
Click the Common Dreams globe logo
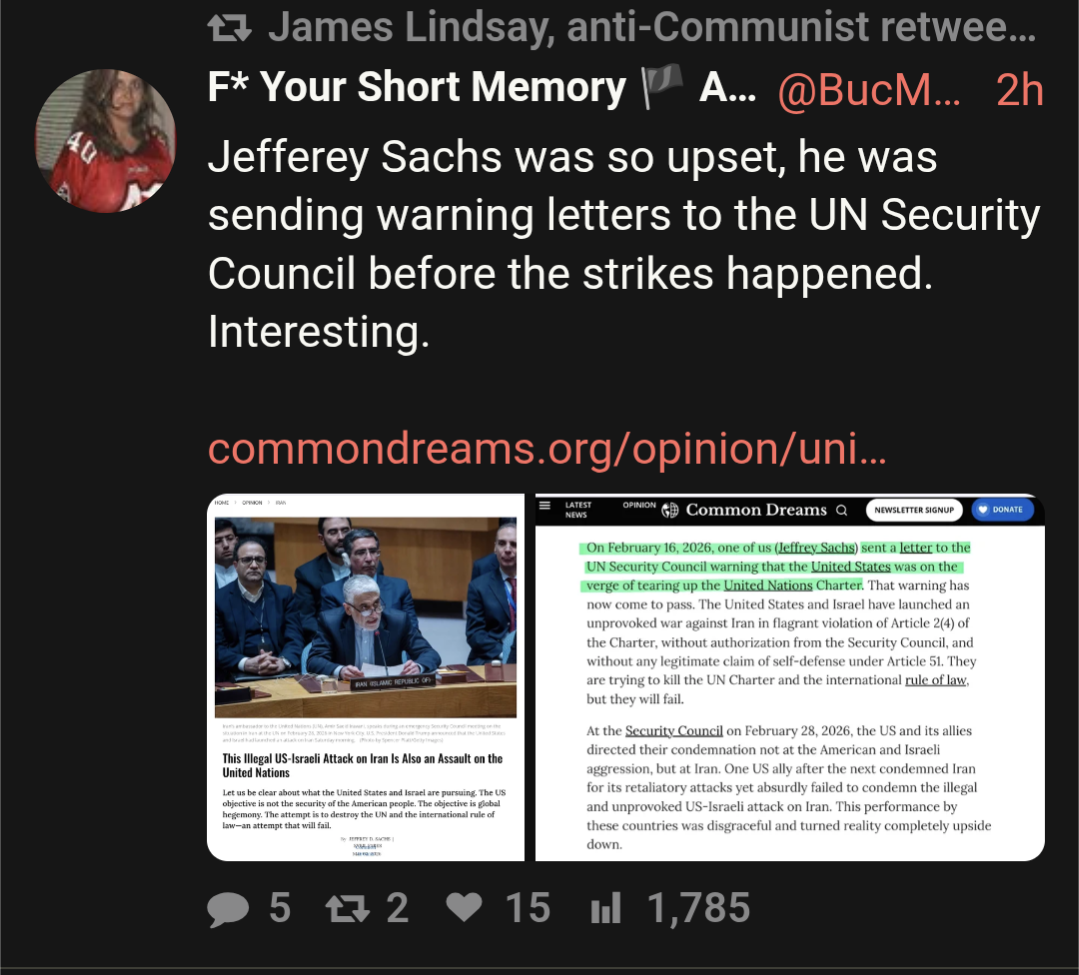coord(670,510)
